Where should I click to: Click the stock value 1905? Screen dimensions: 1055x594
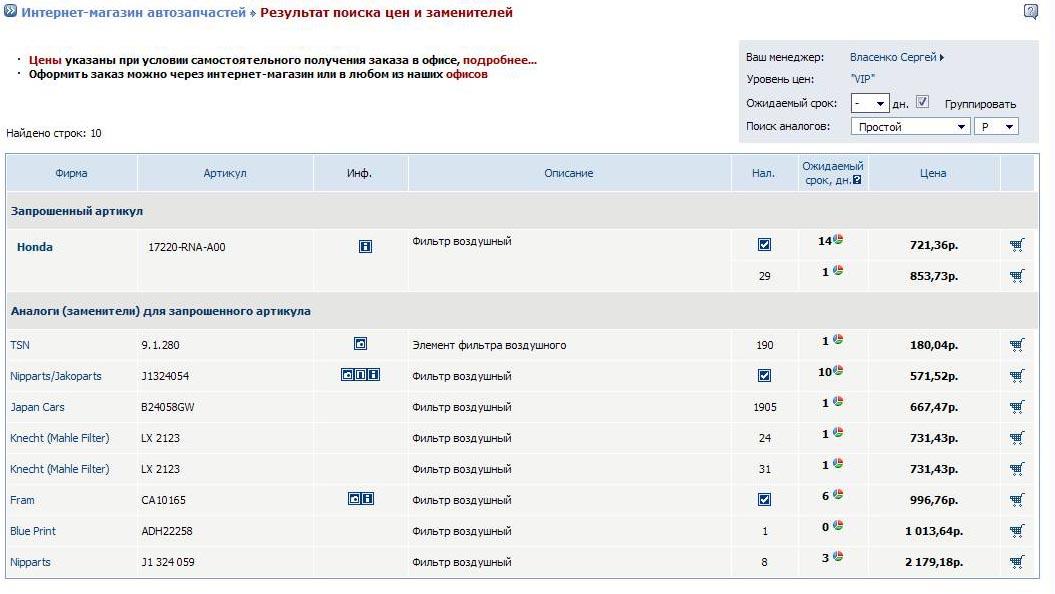pyautogui.click(x=765, y=407)
